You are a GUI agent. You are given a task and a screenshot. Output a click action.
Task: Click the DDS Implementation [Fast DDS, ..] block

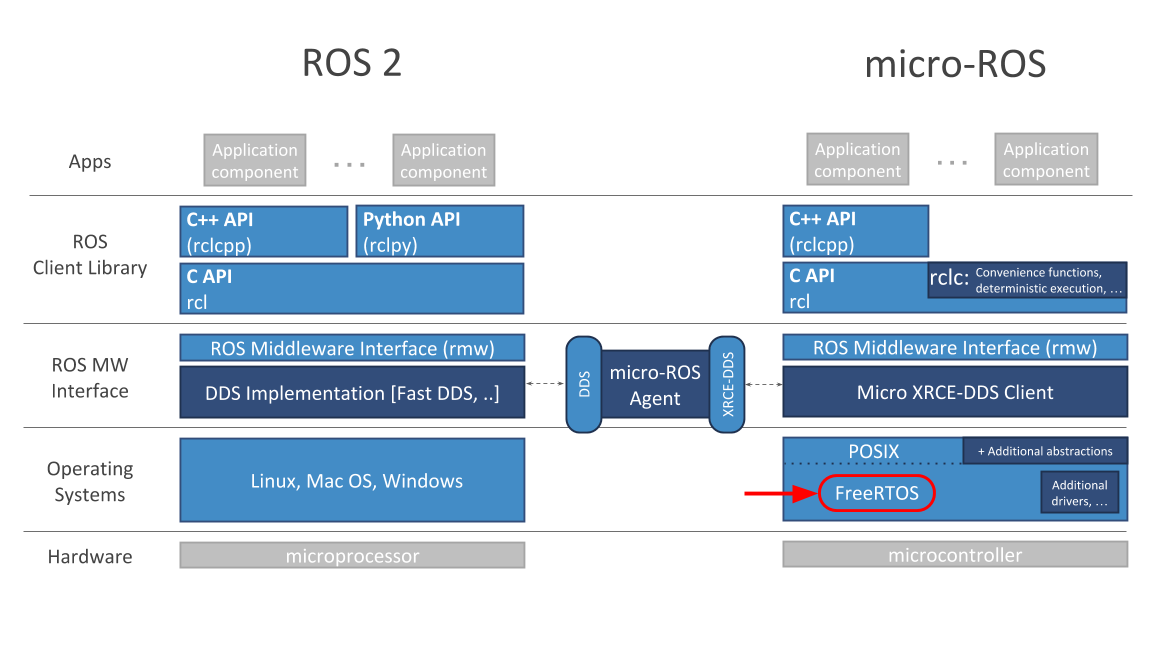tap(352, 392)
